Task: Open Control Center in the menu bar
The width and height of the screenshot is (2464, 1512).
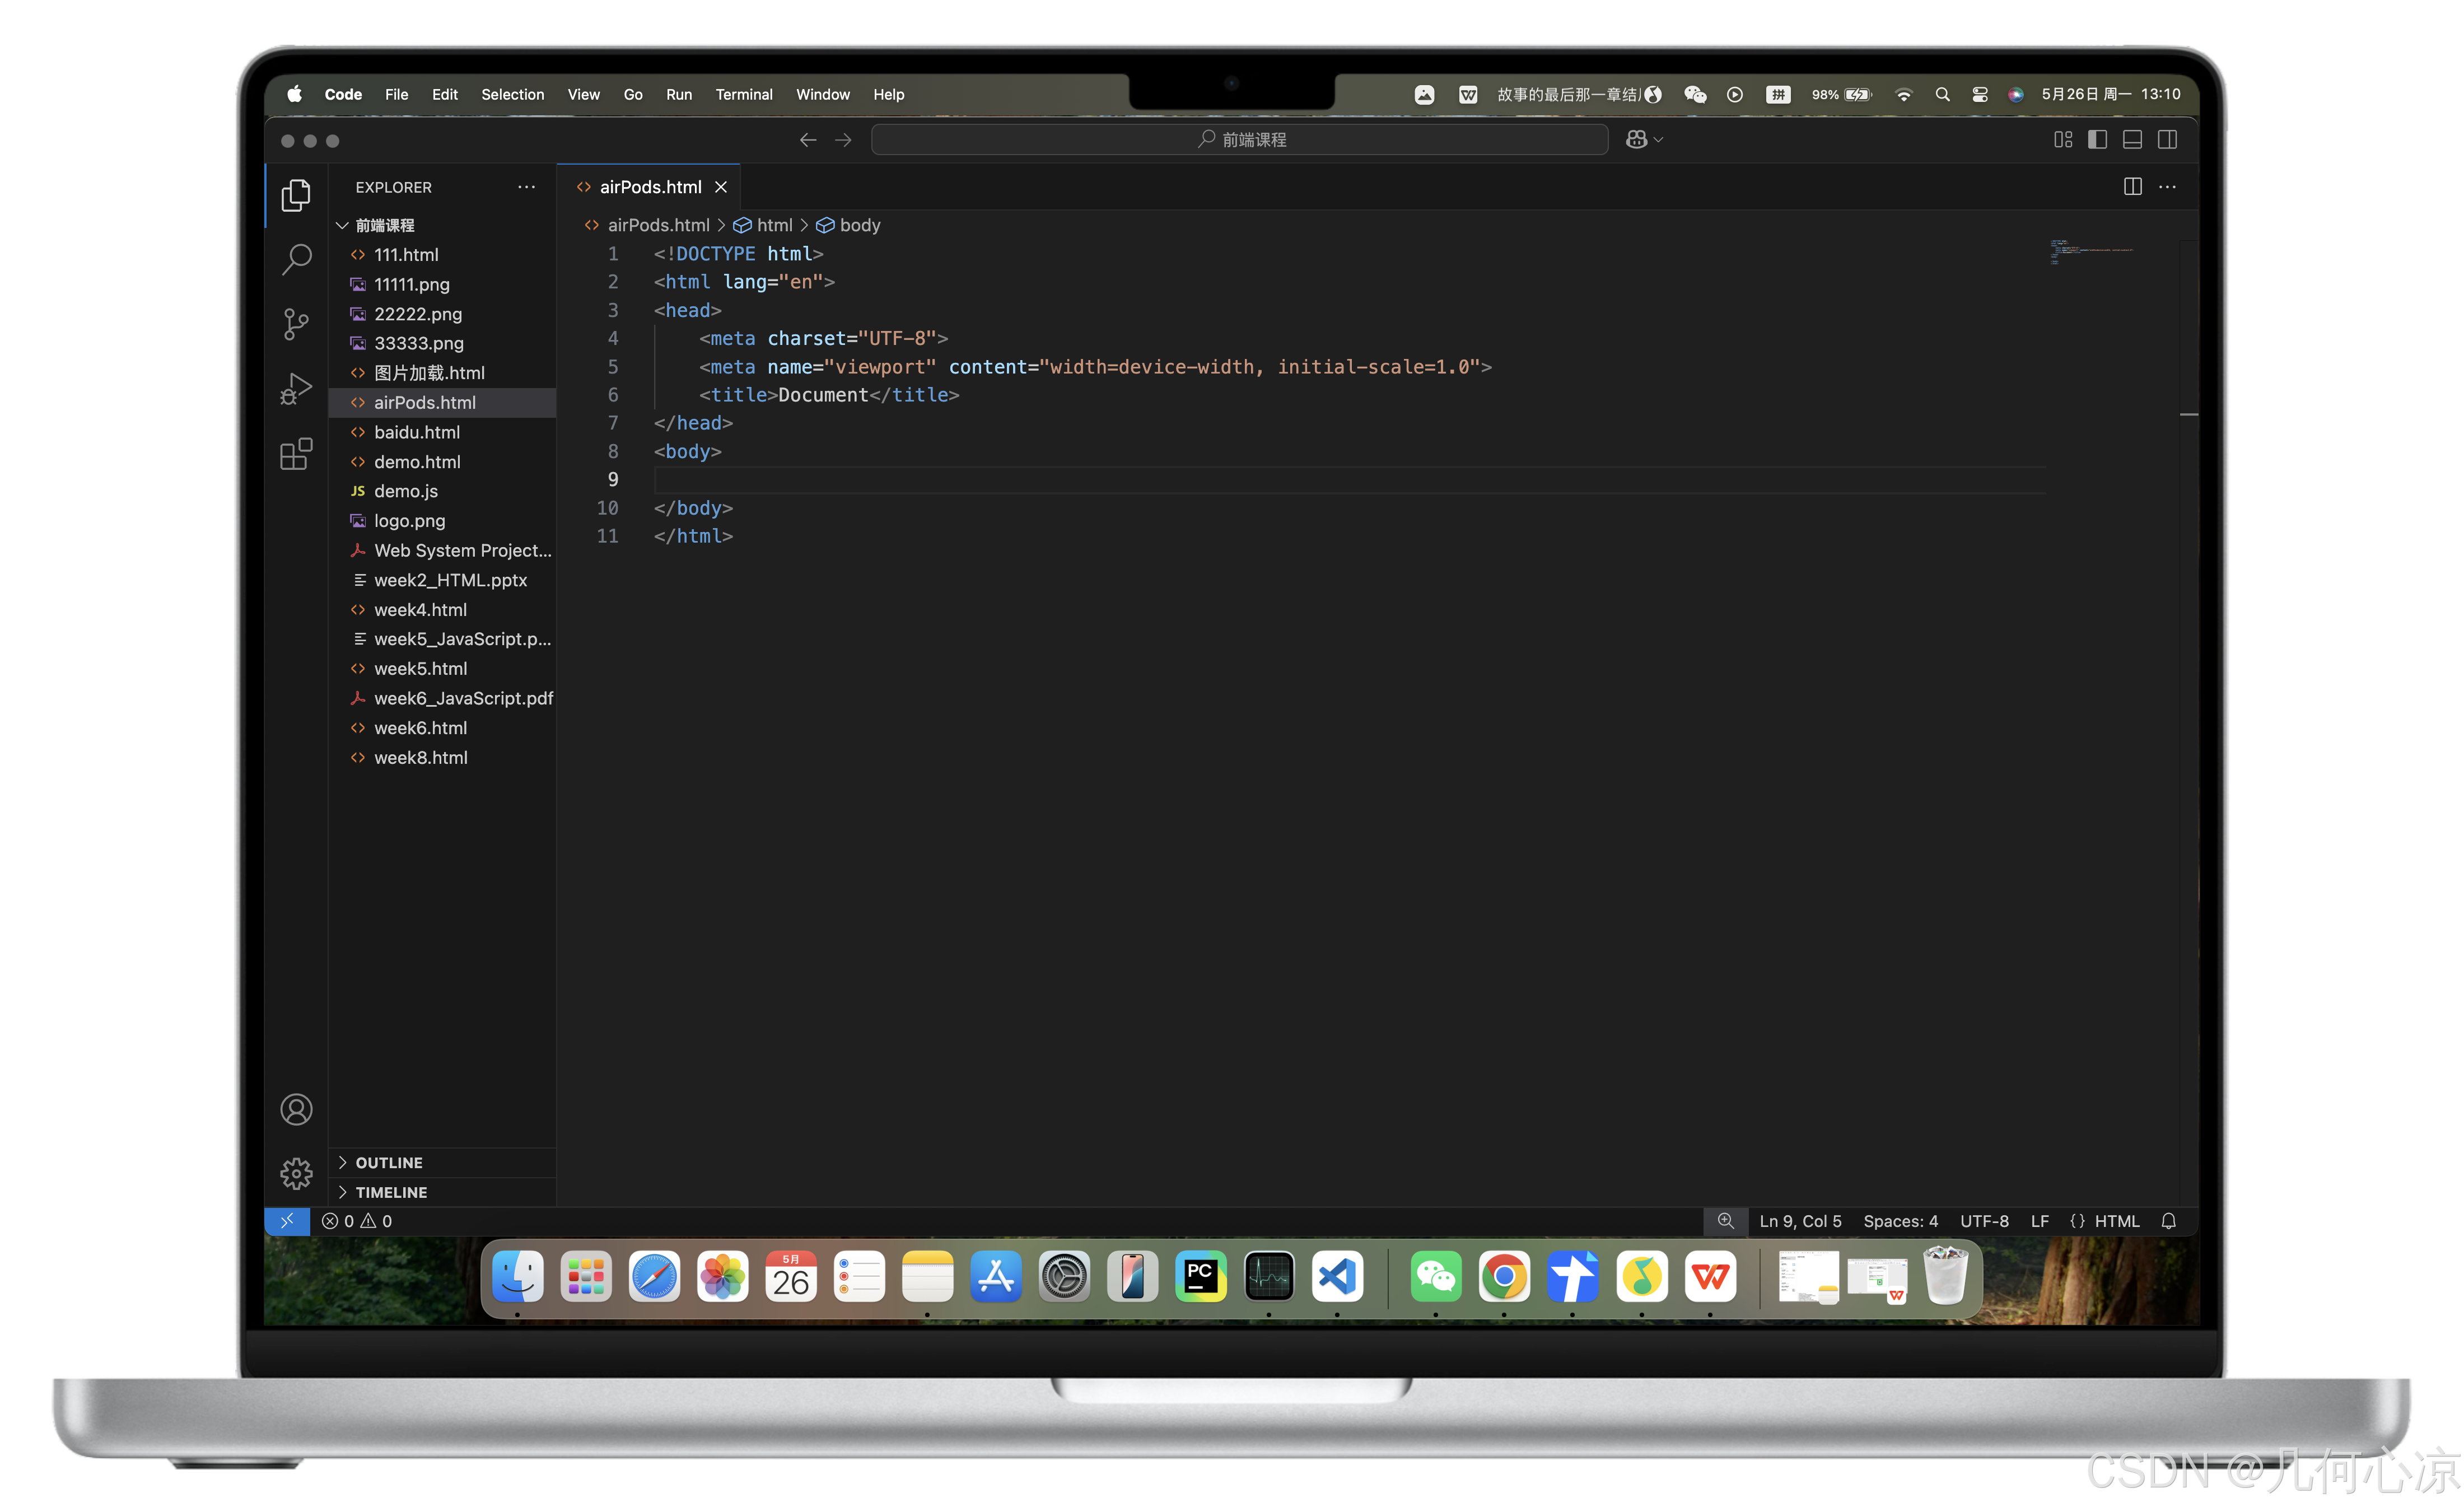Action: point(1979,94)
